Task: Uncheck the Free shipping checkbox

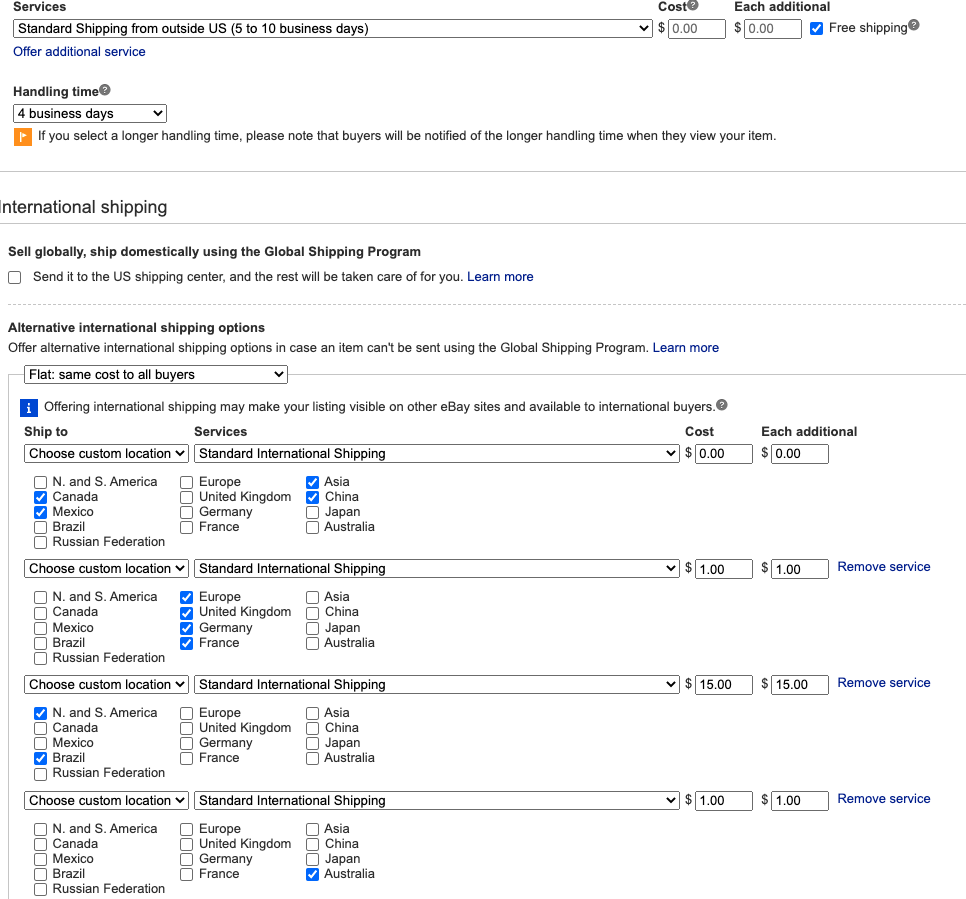Action: [817, 29]
